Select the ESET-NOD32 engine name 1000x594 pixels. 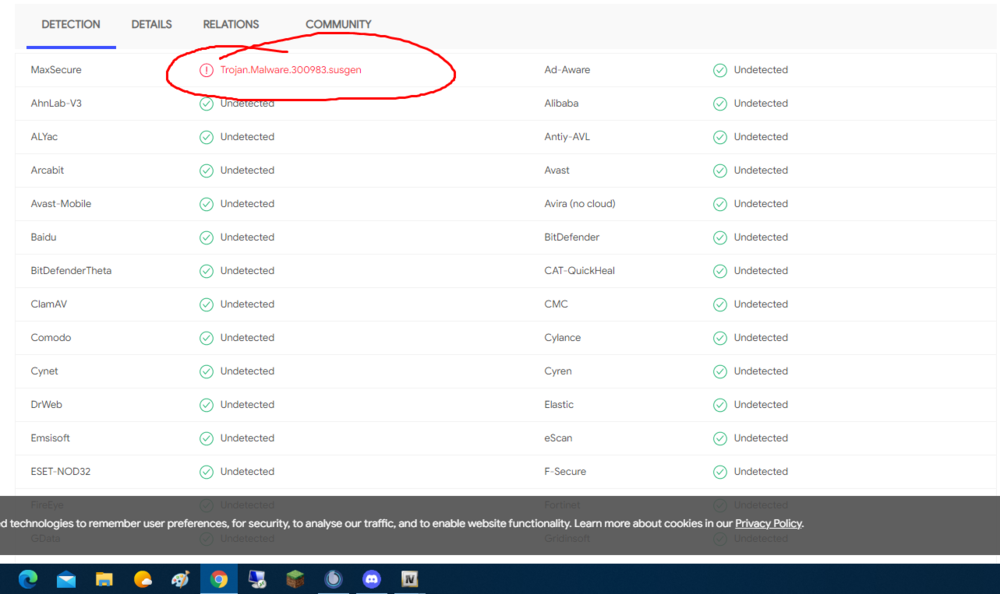coord(61,471)
